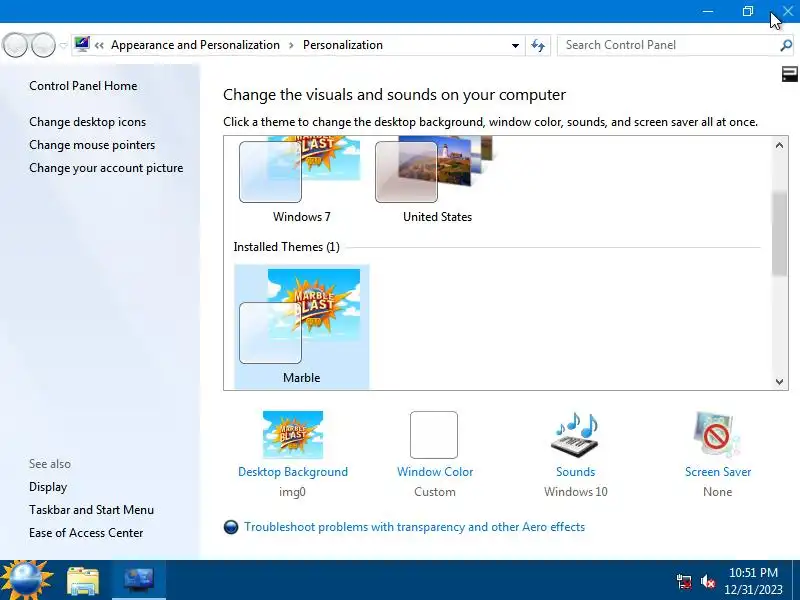Open breadcrumb arrow after Appearance and Personalization
Viewport: 800px width, 600px height.
tap(291, 45)
